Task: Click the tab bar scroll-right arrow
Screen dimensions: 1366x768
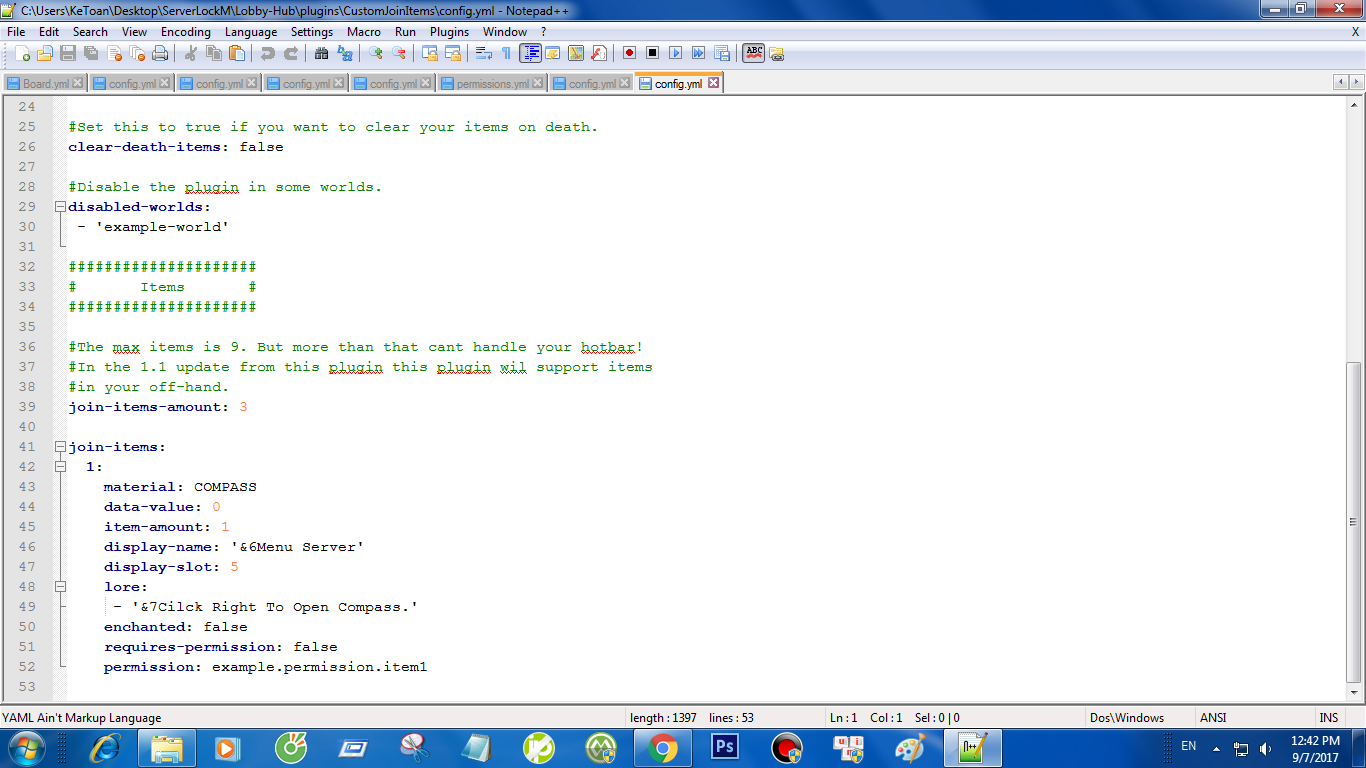Action: coord(1355,82)
